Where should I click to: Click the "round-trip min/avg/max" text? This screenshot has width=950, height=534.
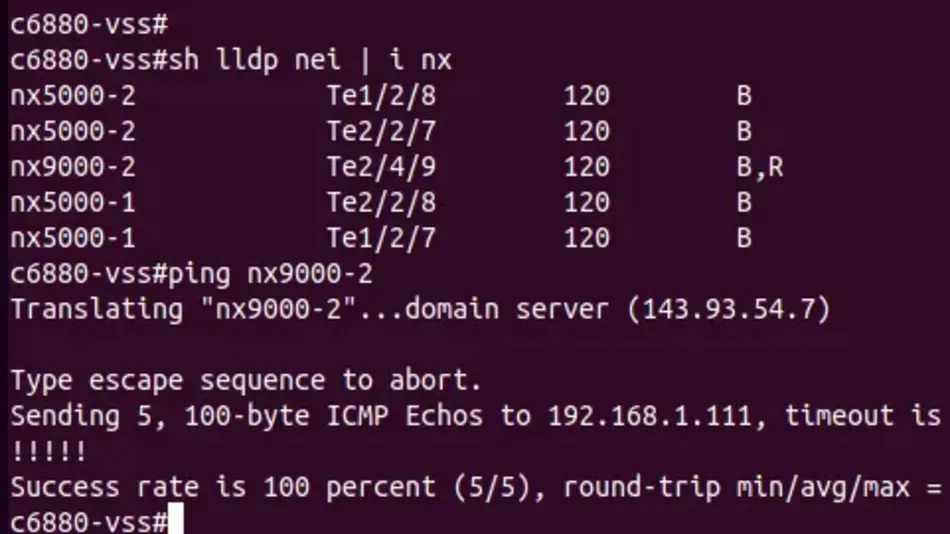[x=735, y=487]
